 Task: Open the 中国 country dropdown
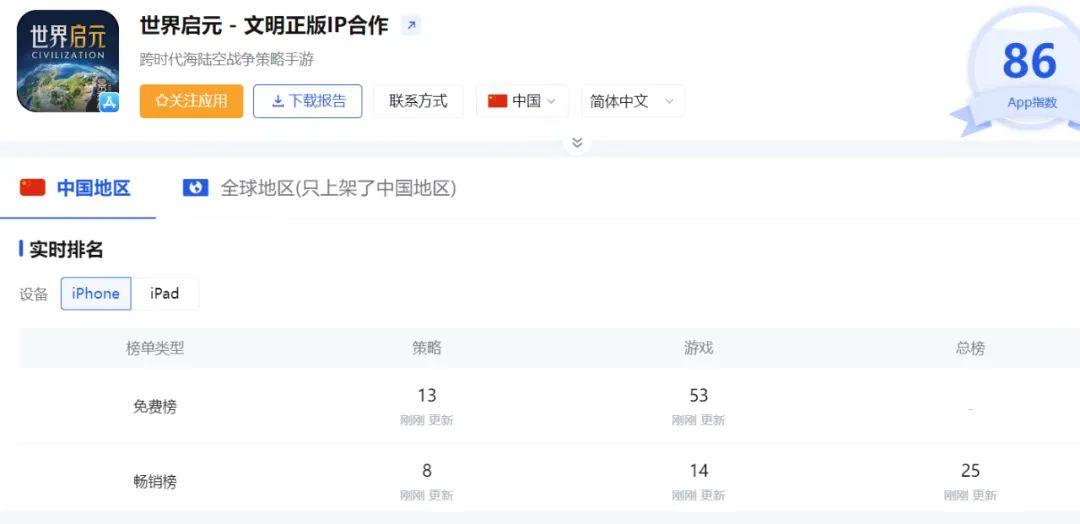pos(522,101)
